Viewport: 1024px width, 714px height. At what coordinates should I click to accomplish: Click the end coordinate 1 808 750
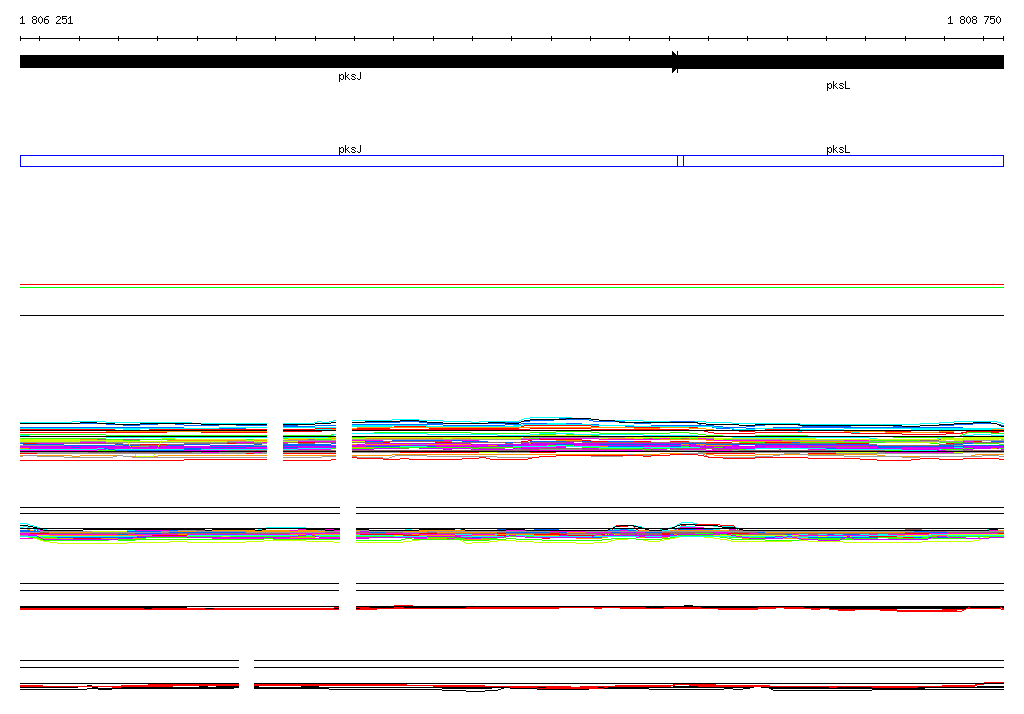click(x=974, y=20)
